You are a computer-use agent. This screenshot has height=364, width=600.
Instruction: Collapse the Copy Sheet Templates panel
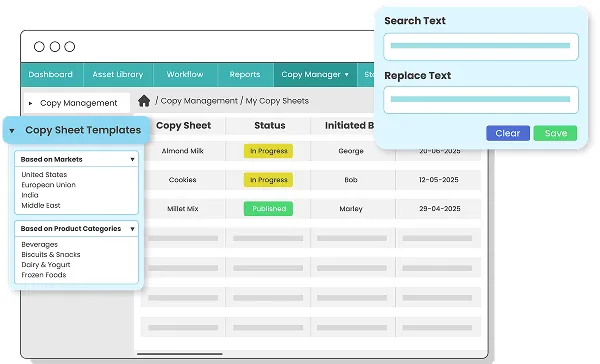76,130
